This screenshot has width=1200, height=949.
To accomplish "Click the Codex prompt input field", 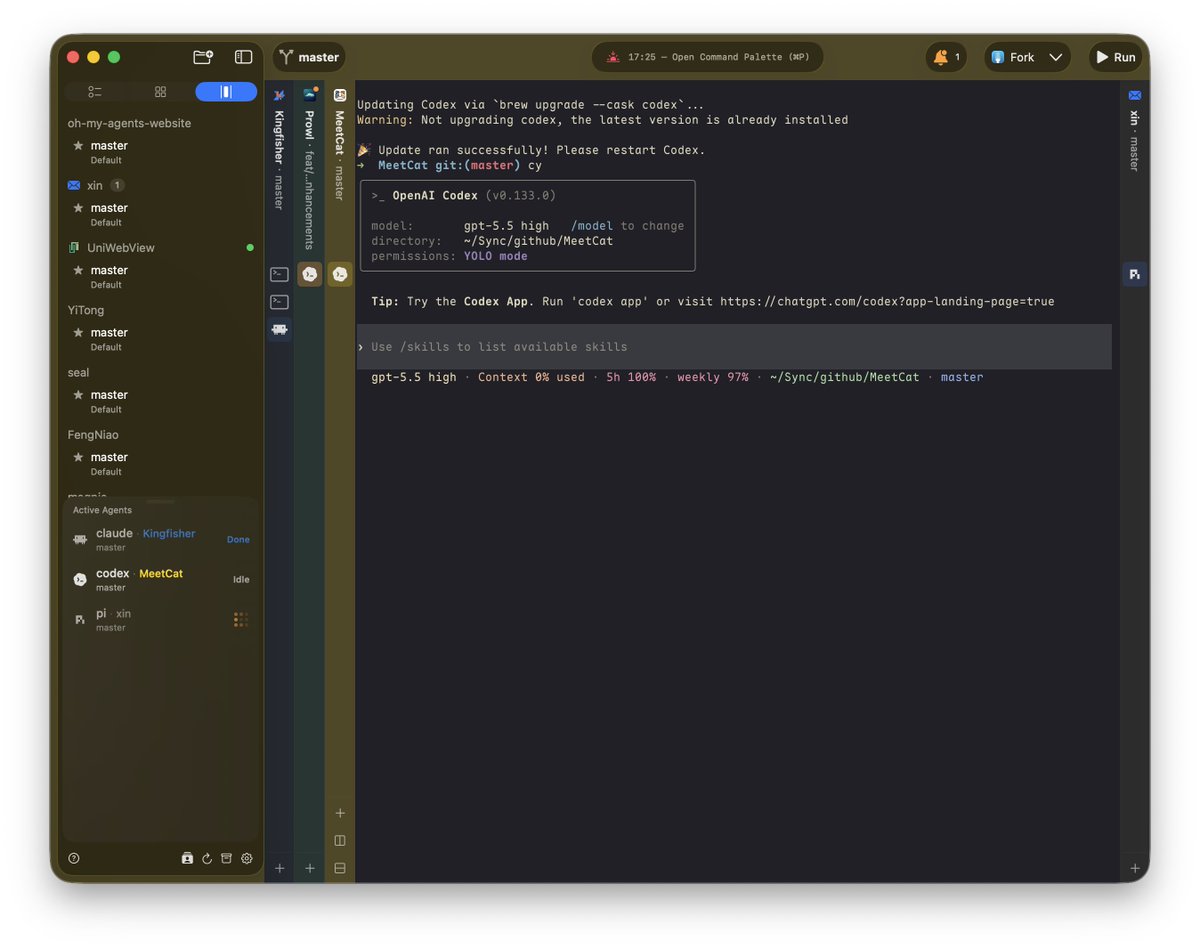I will (x=734, y=347).
